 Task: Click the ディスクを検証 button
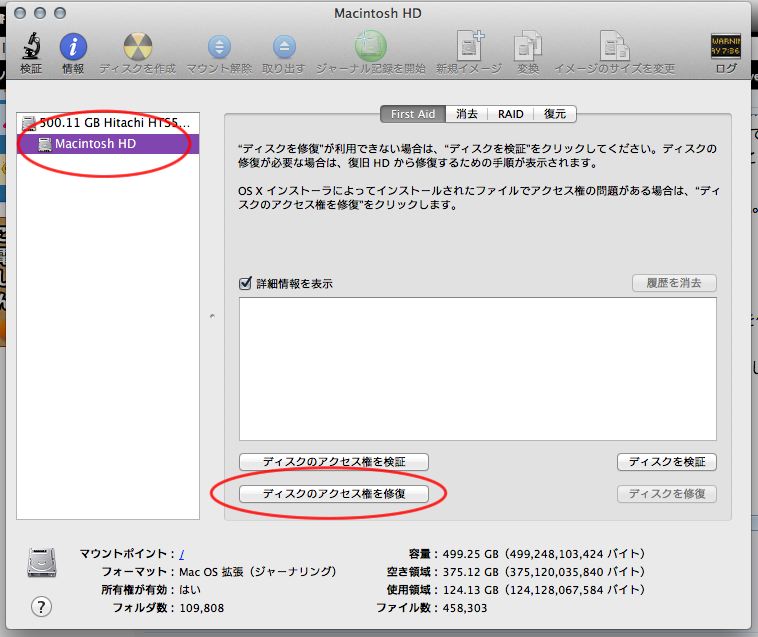pyautogui.click(x=667, y=462)
